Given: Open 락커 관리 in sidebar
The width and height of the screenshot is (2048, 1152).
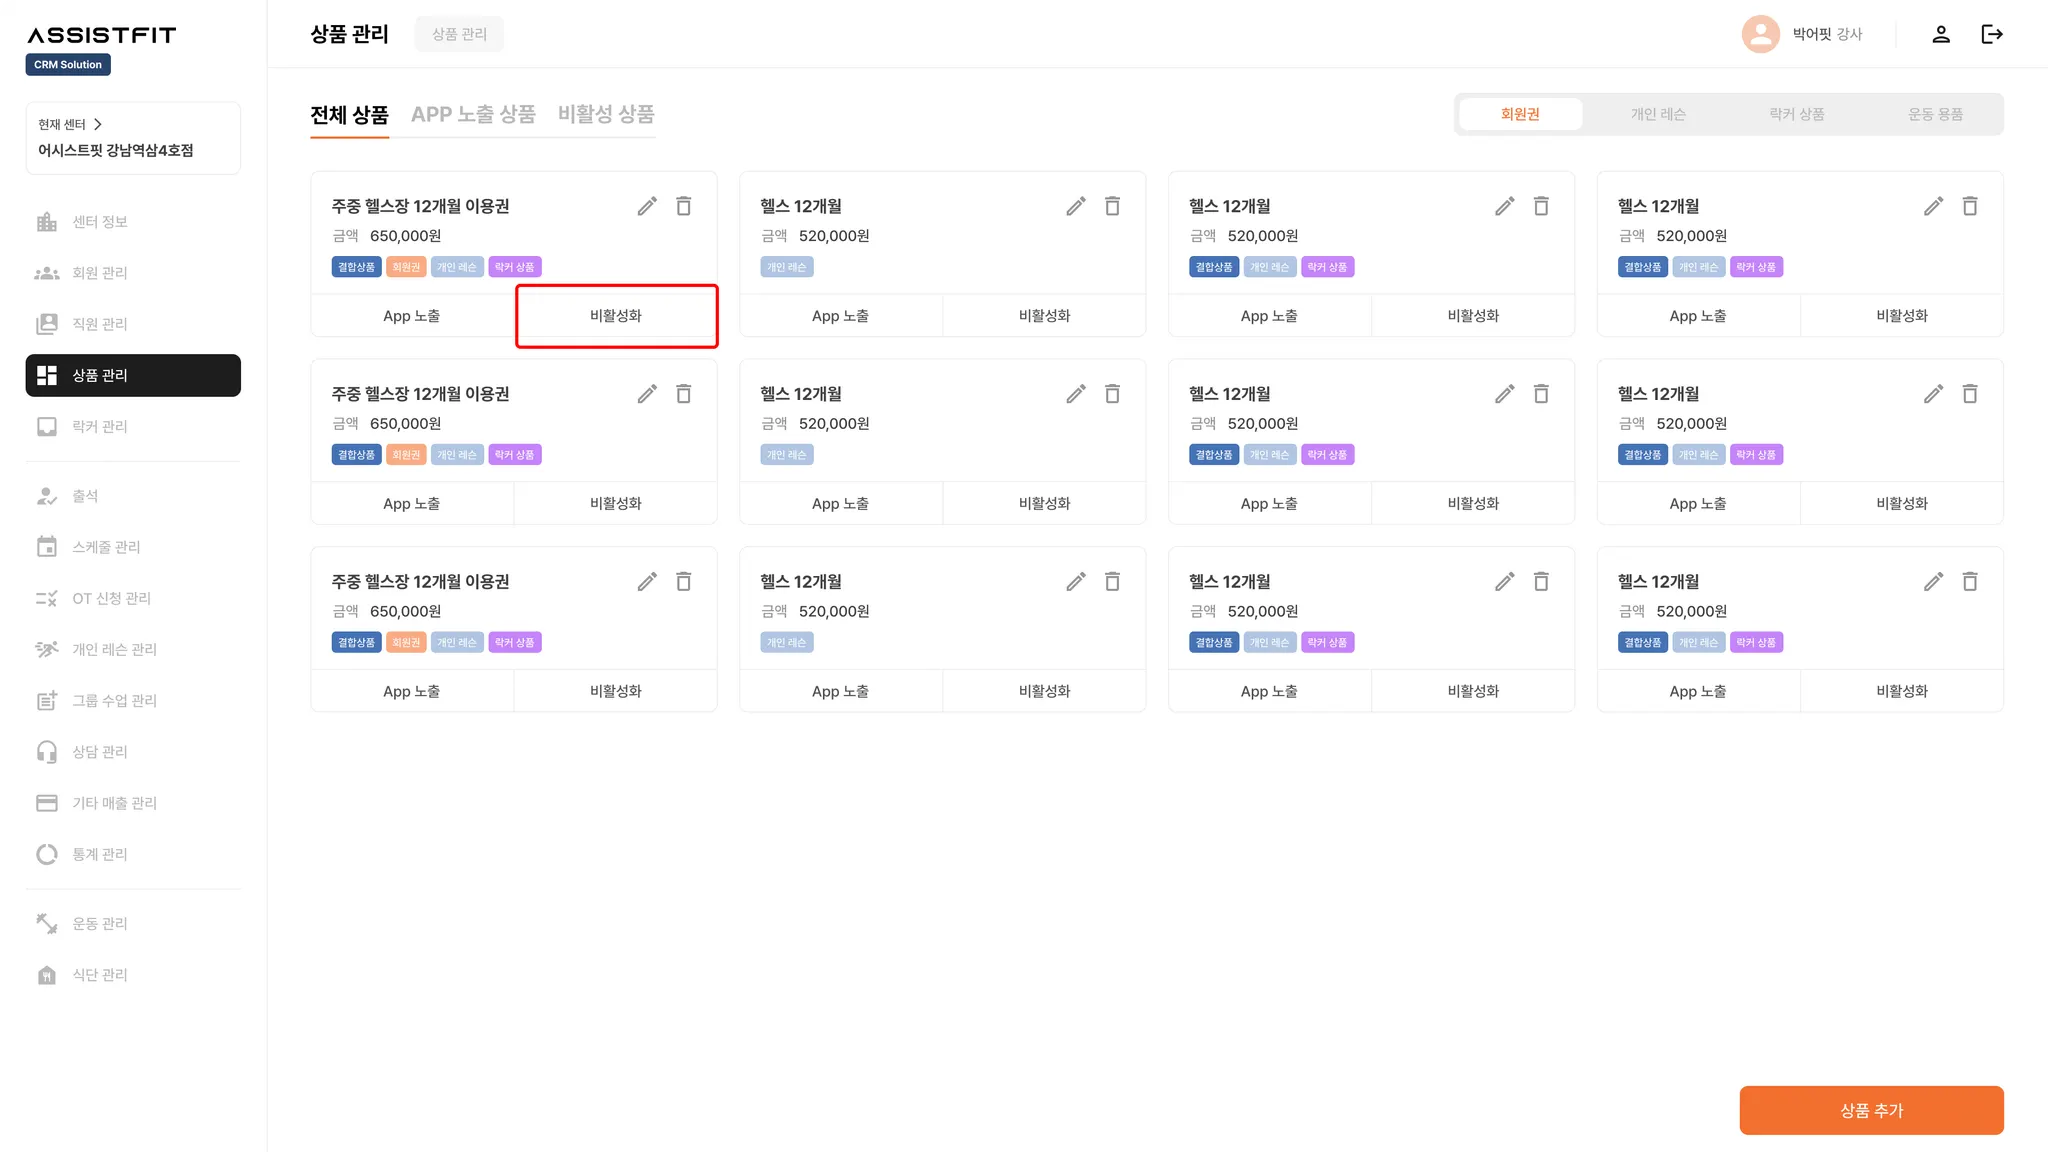Looking at the screenshot, I should [99, 426].
